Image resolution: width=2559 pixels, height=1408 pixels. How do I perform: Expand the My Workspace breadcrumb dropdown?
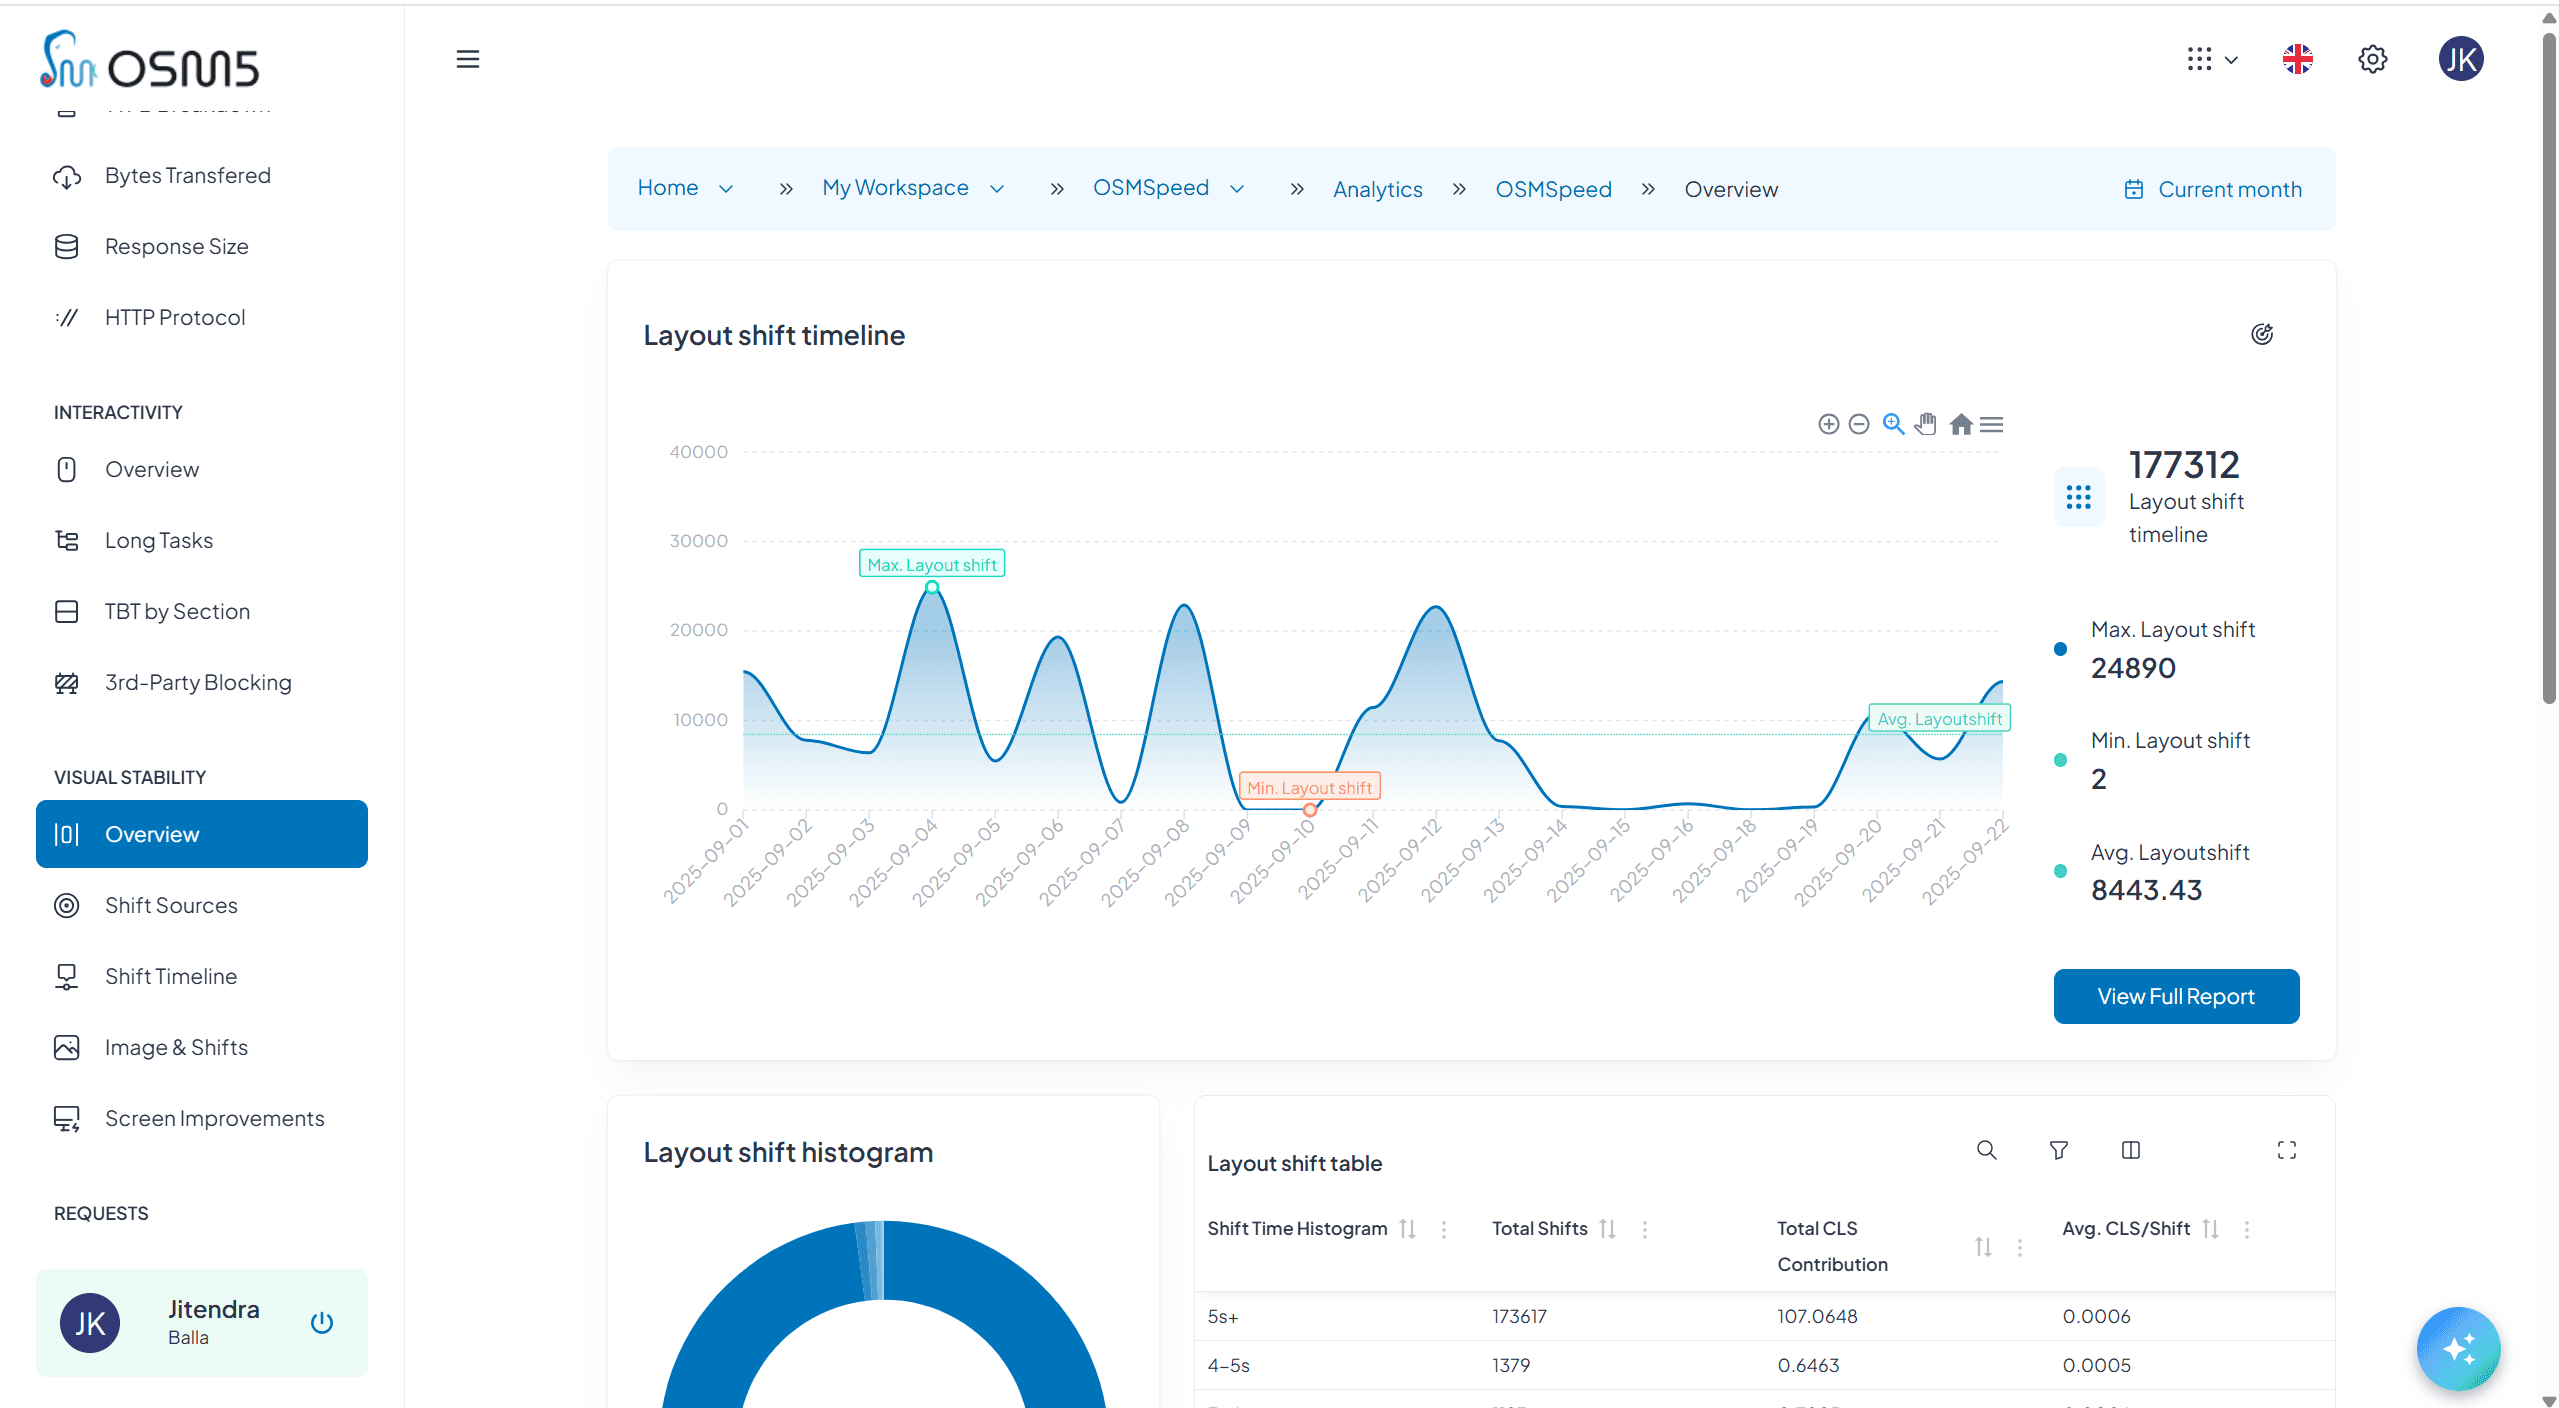tap(996, 188)
